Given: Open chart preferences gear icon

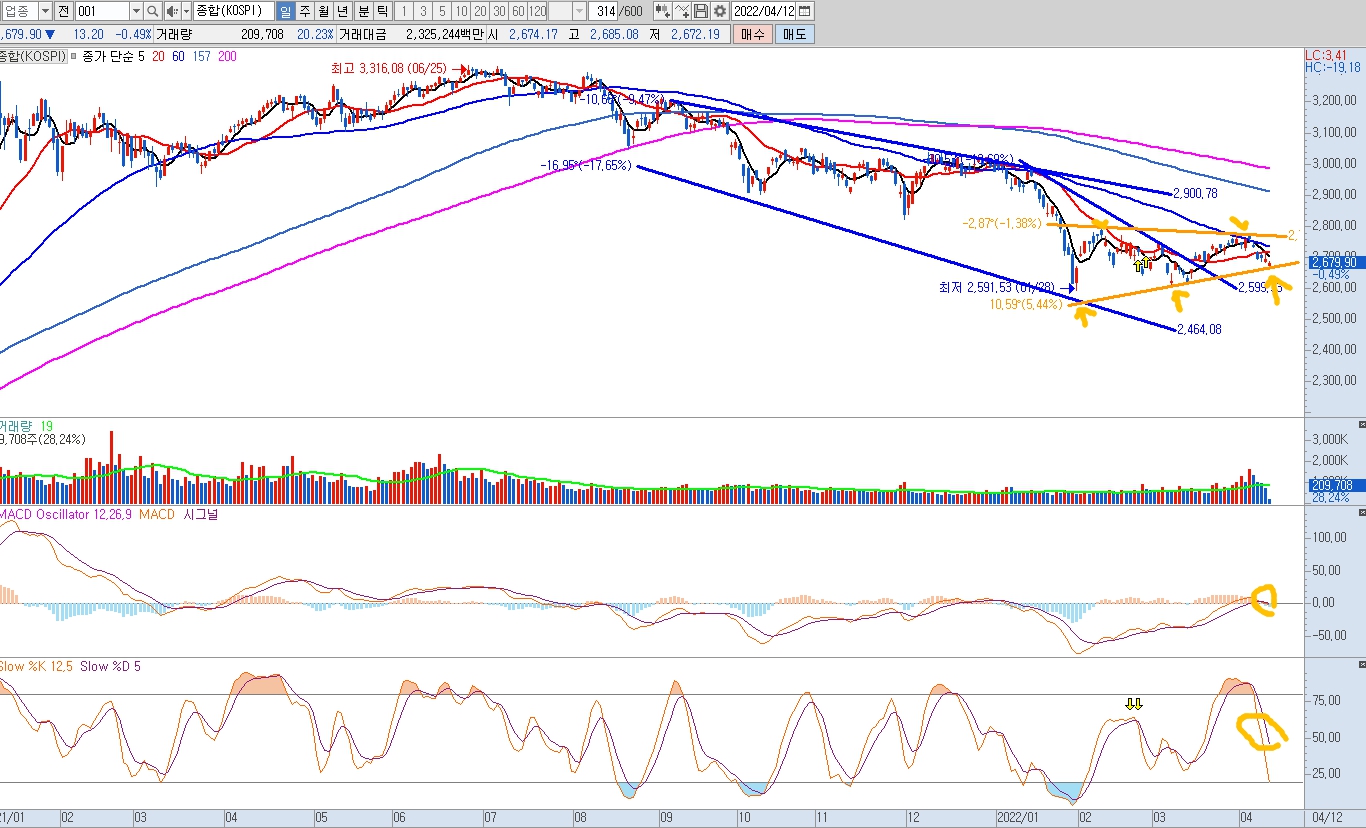Looking at the screenshot, I should pos(719,11).
